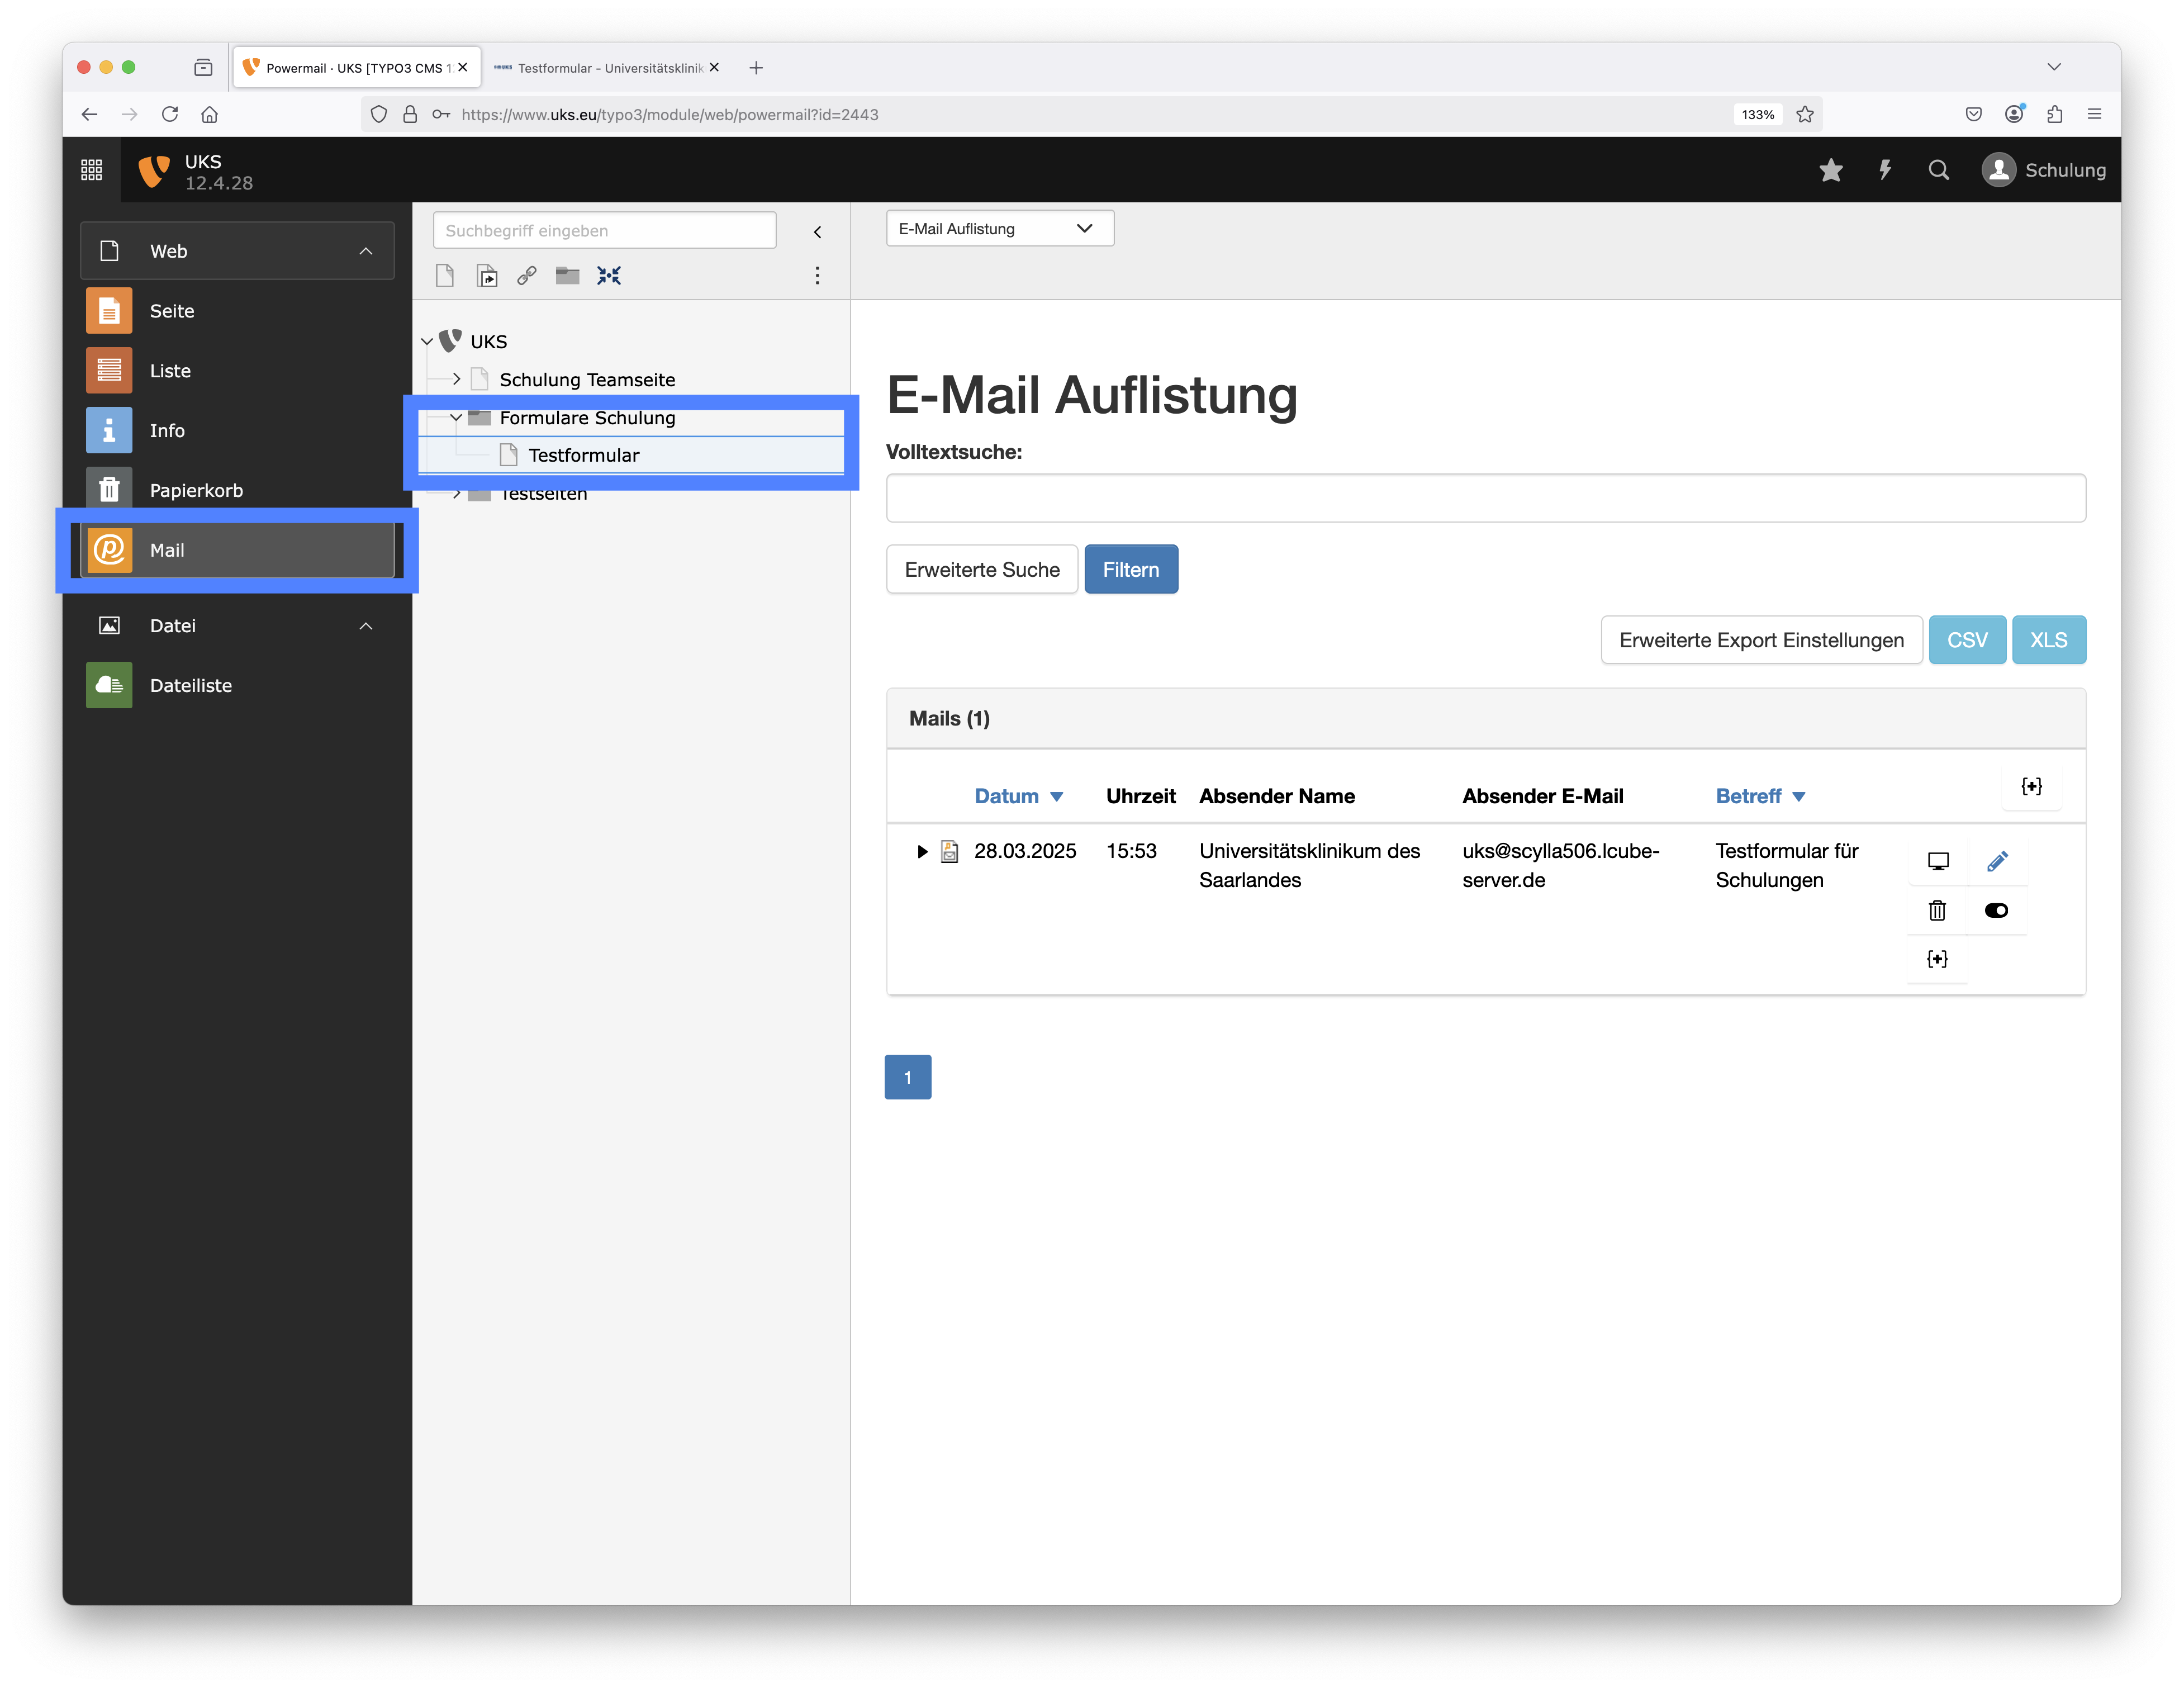2184x1688 pixels.
Task: Click the trash icon to delete the mail
Action: point(1937,910)
